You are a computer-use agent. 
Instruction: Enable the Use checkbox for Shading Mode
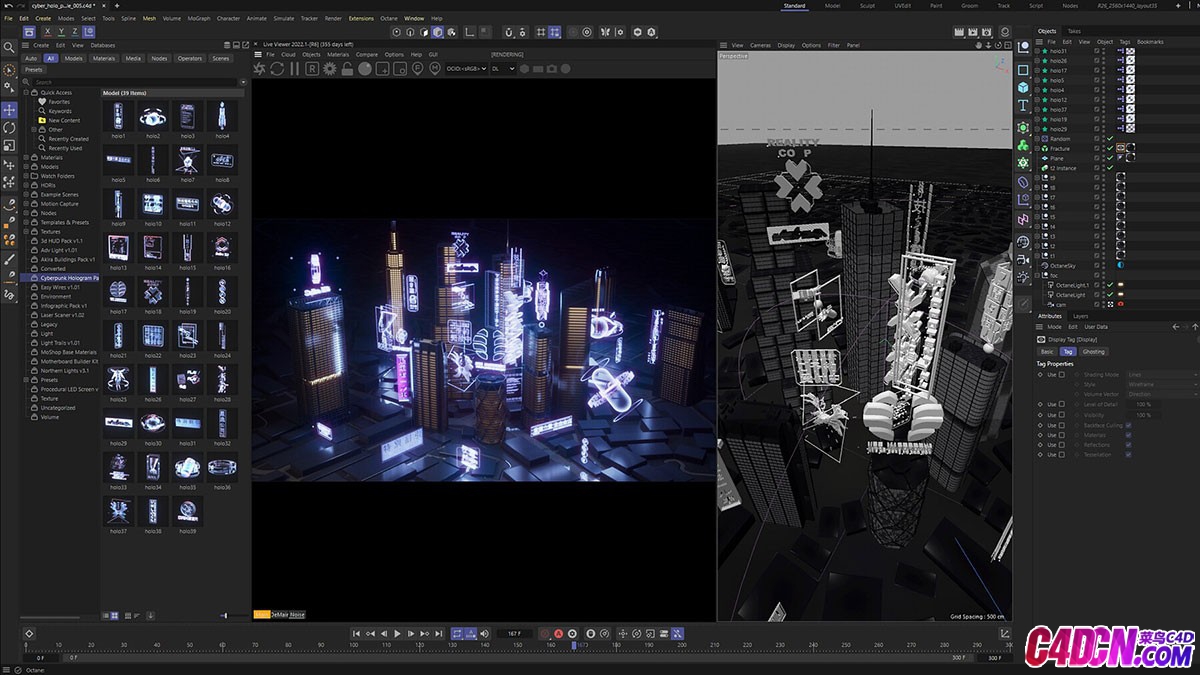pos(1062,375)
